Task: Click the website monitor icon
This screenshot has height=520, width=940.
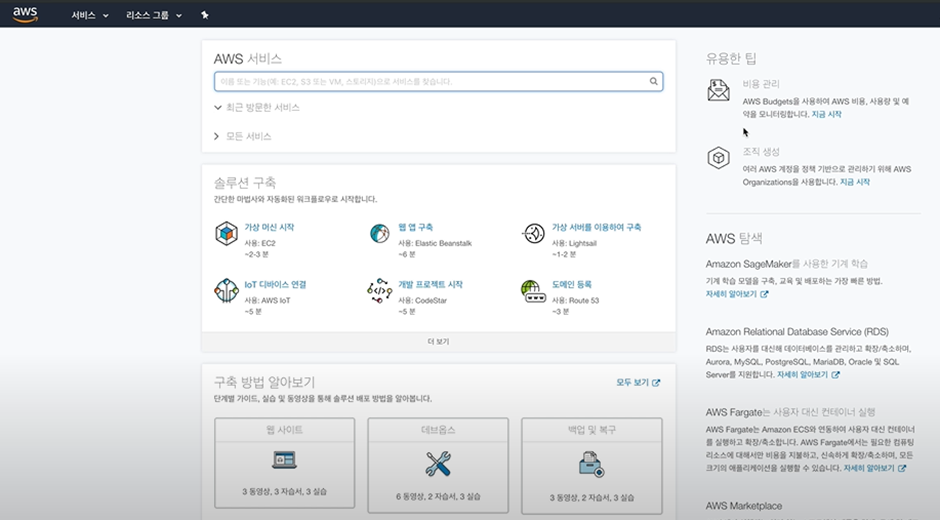Action: pos(284,460)
